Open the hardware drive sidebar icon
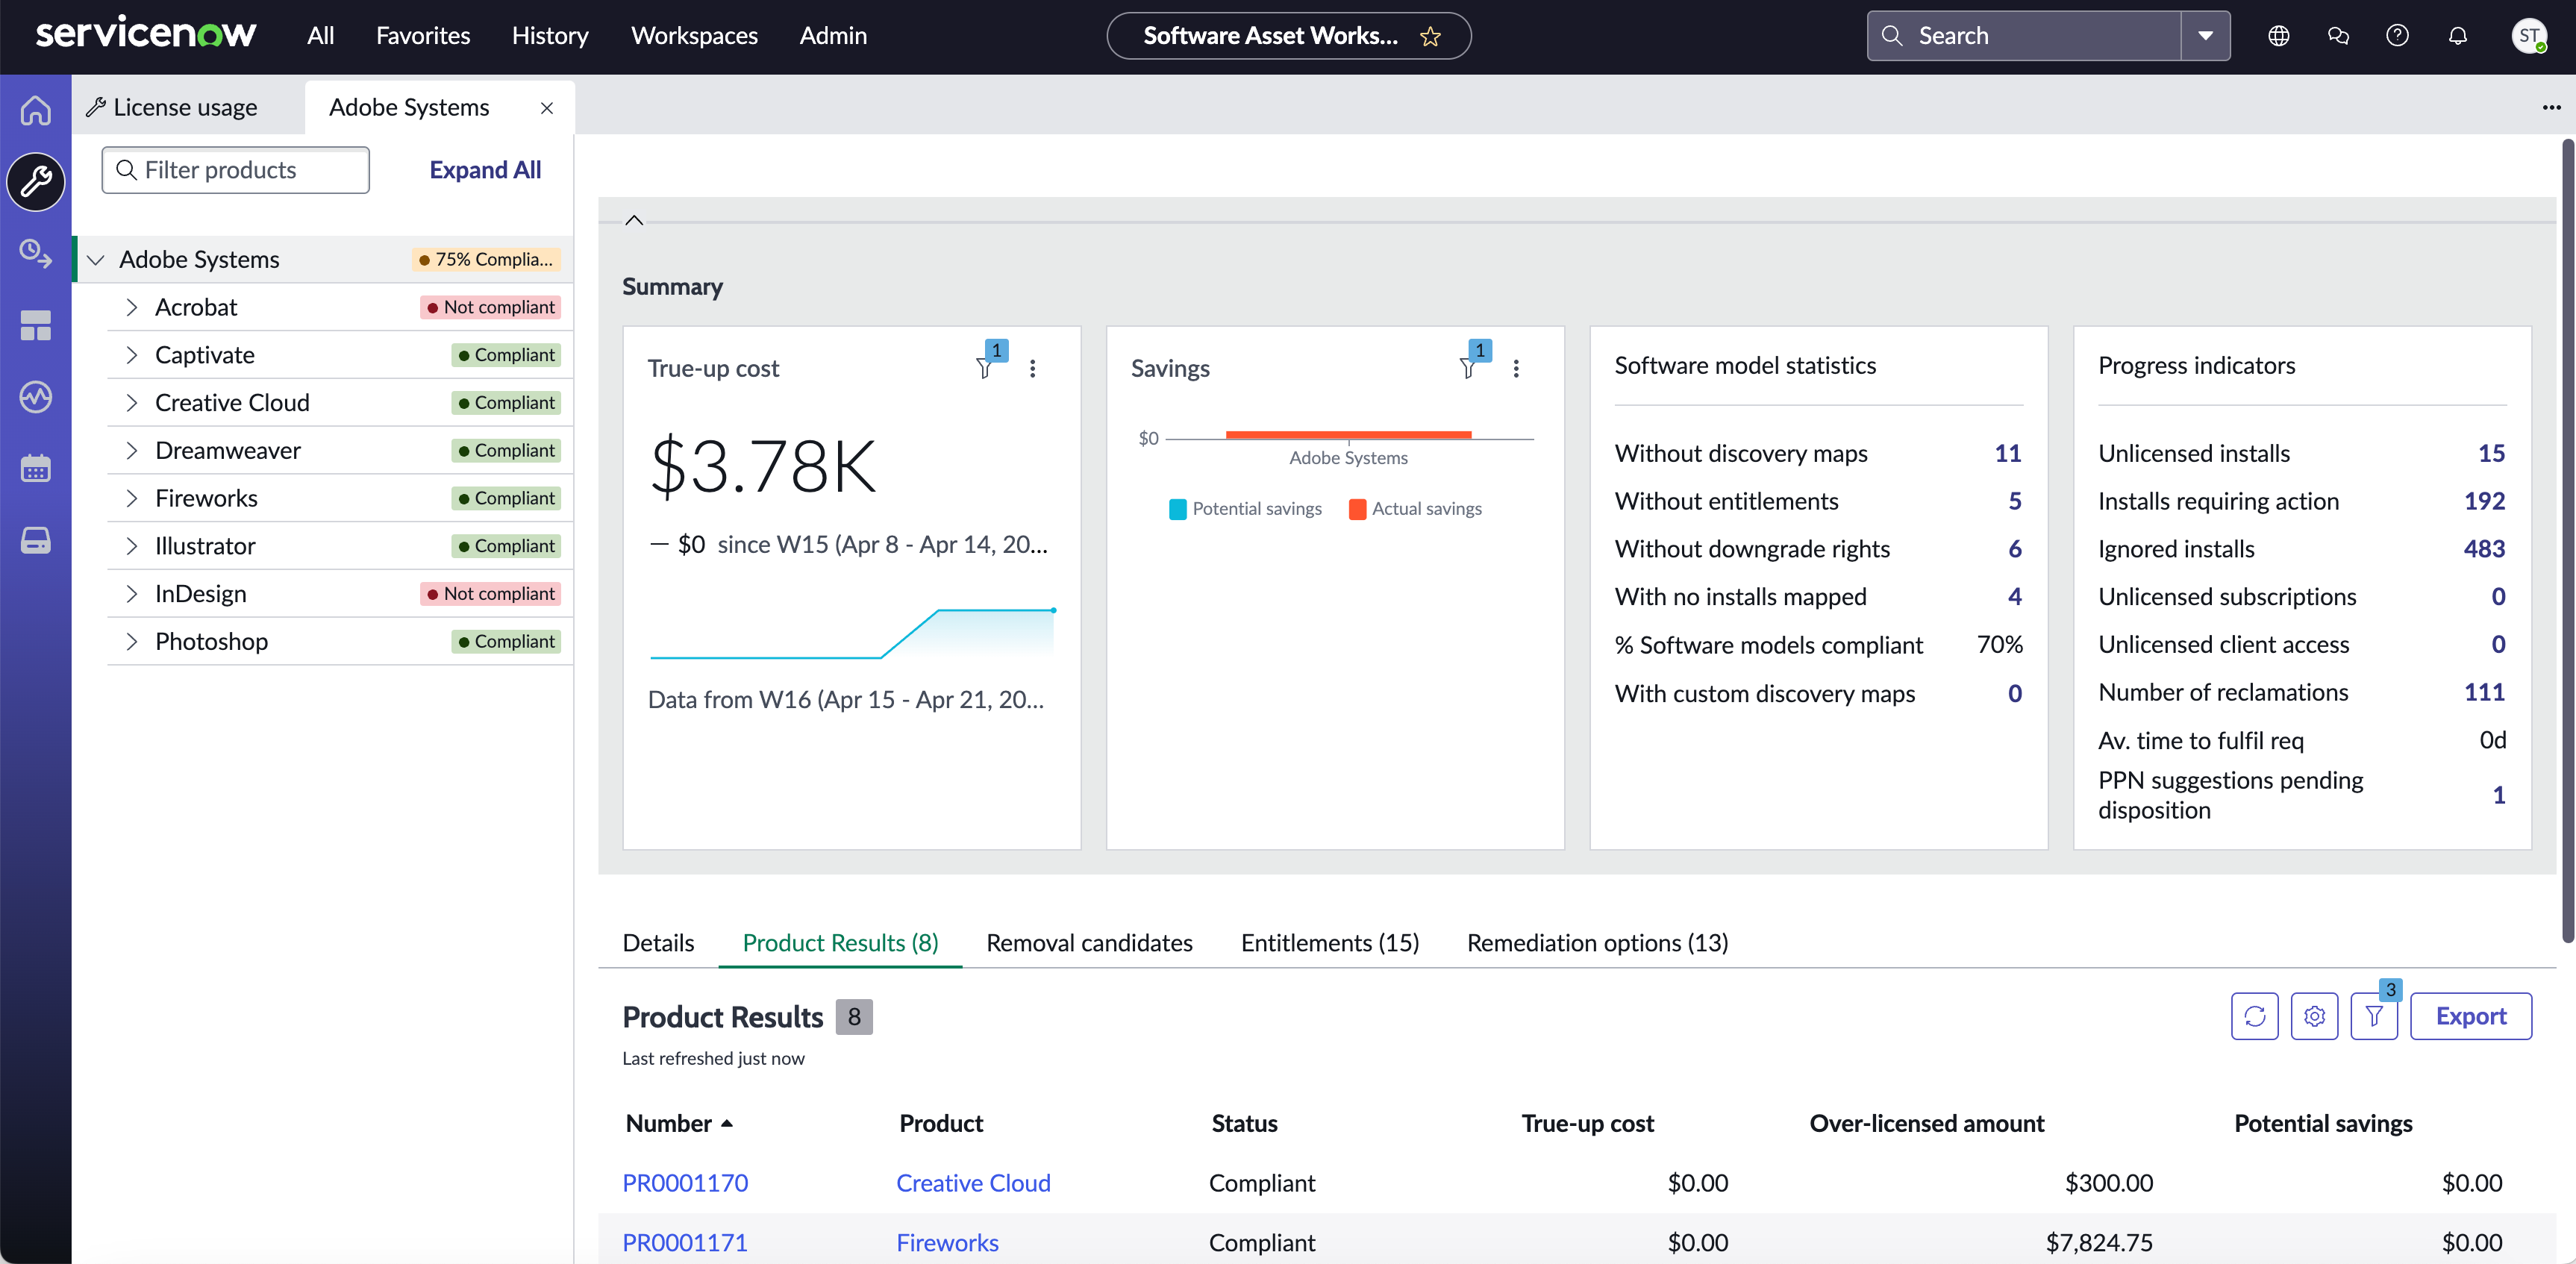Viewport: 2576px width, 1264px height. 36,540
